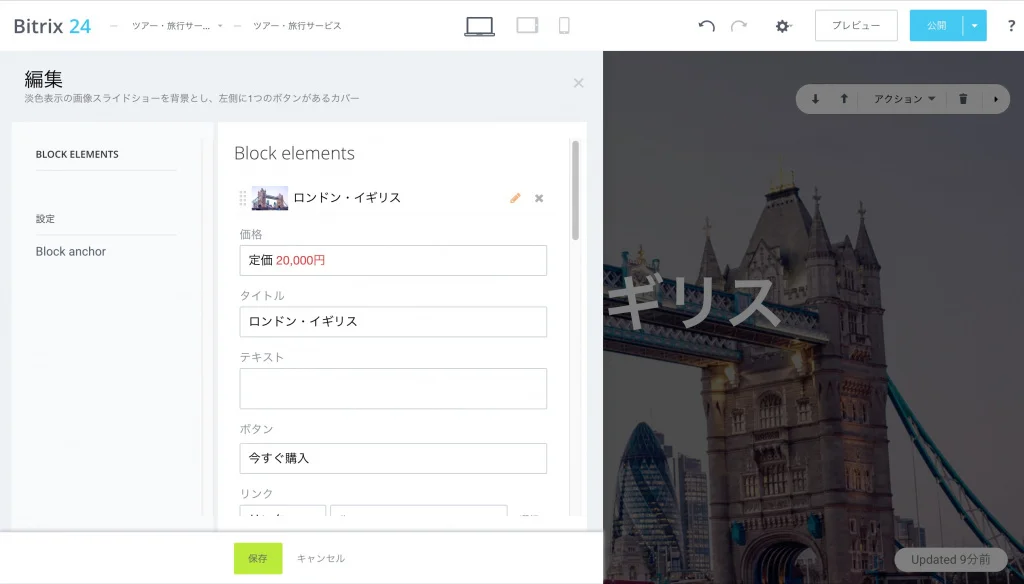Delete the block with trash icon

[x=963, y=99]
